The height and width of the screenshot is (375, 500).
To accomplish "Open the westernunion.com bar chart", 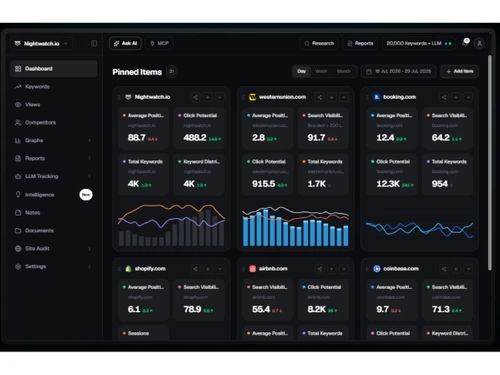I will (296, 226).
